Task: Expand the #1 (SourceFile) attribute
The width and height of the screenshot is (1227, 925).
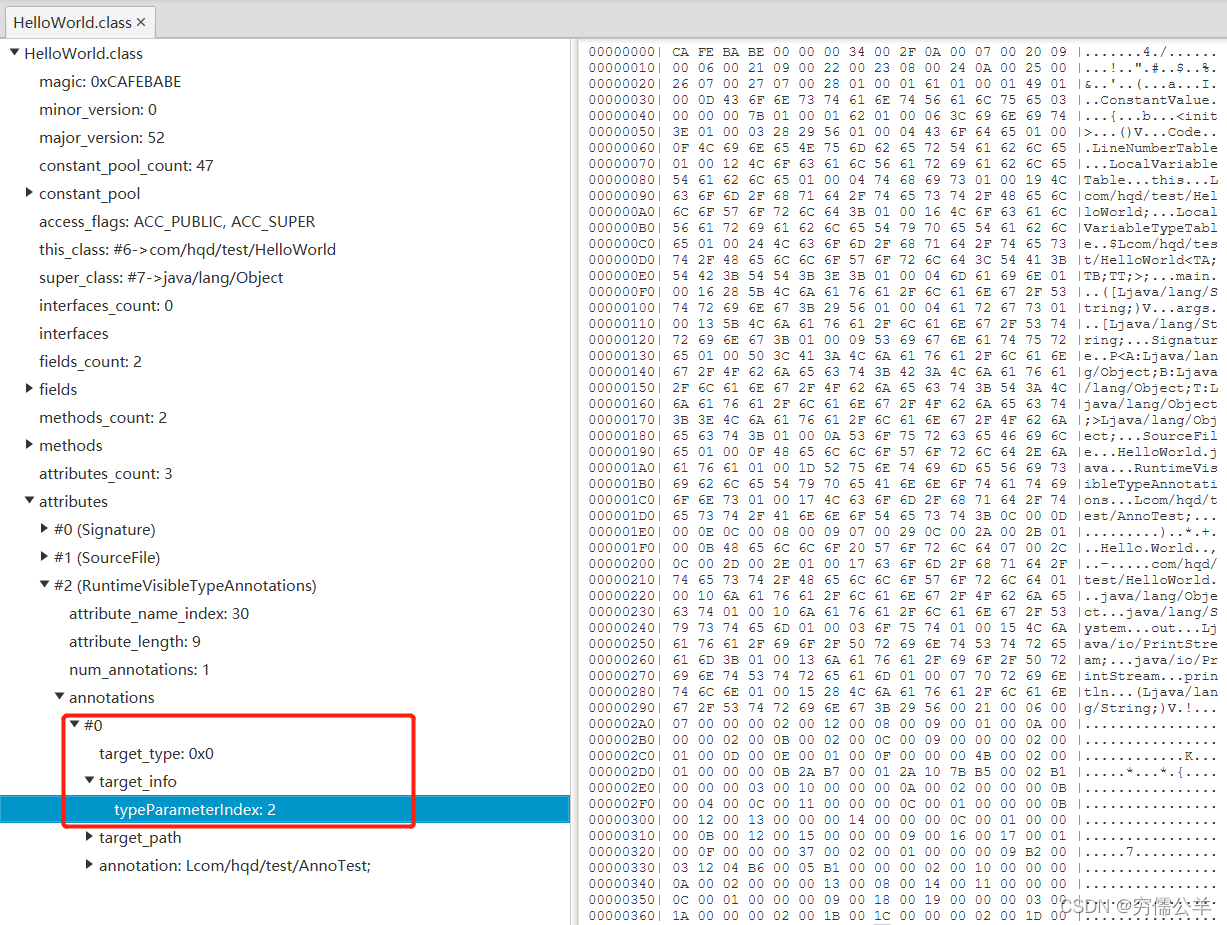Action: click(x=44, y=557)
